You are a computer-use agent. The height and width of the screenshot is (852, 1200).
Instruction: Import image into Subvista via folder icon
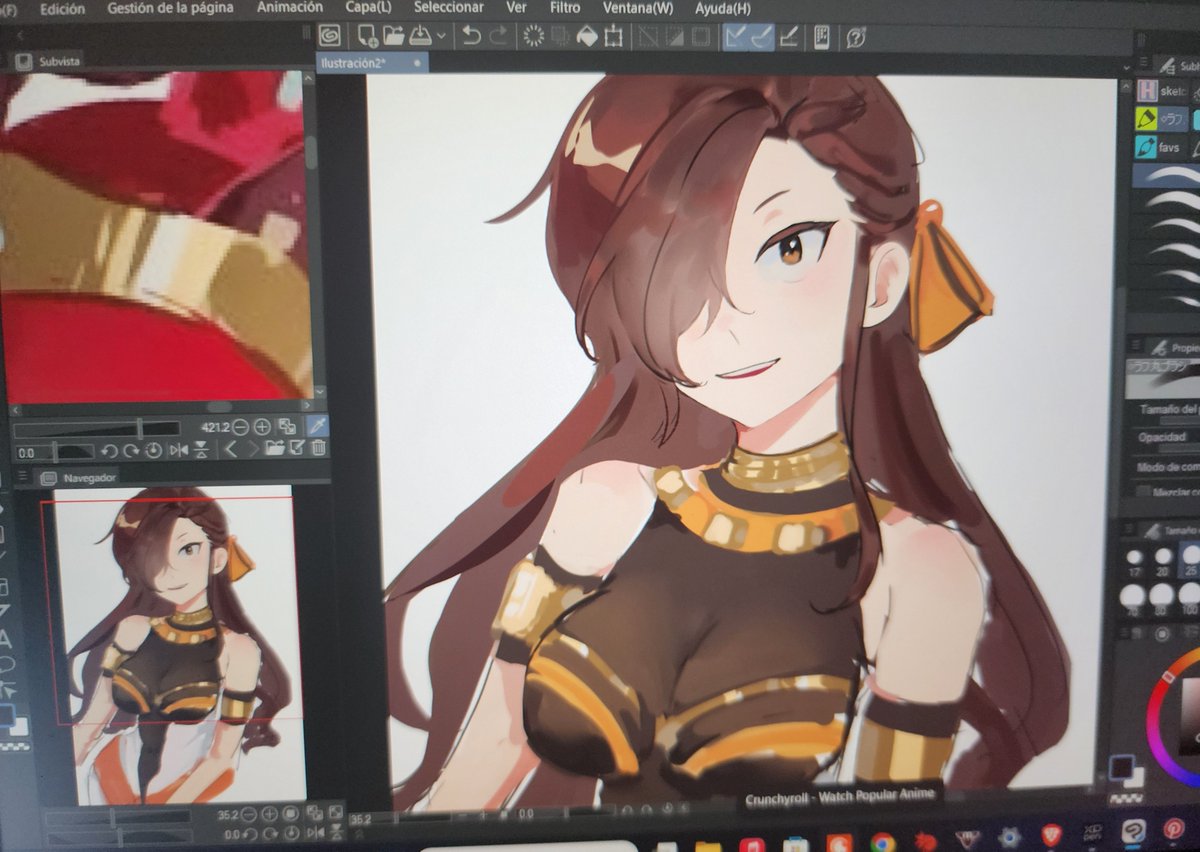[x=275, y=449]
